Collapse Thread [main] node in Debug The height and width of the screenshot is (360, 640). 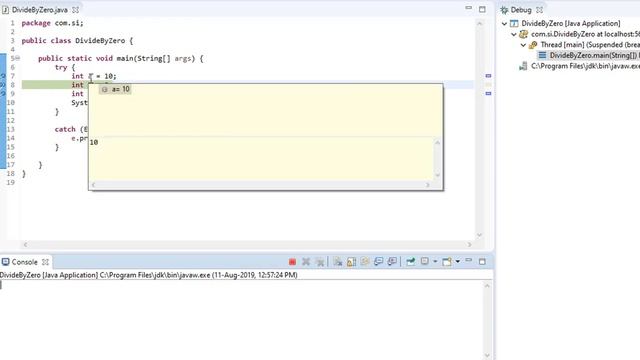[523, 45]
